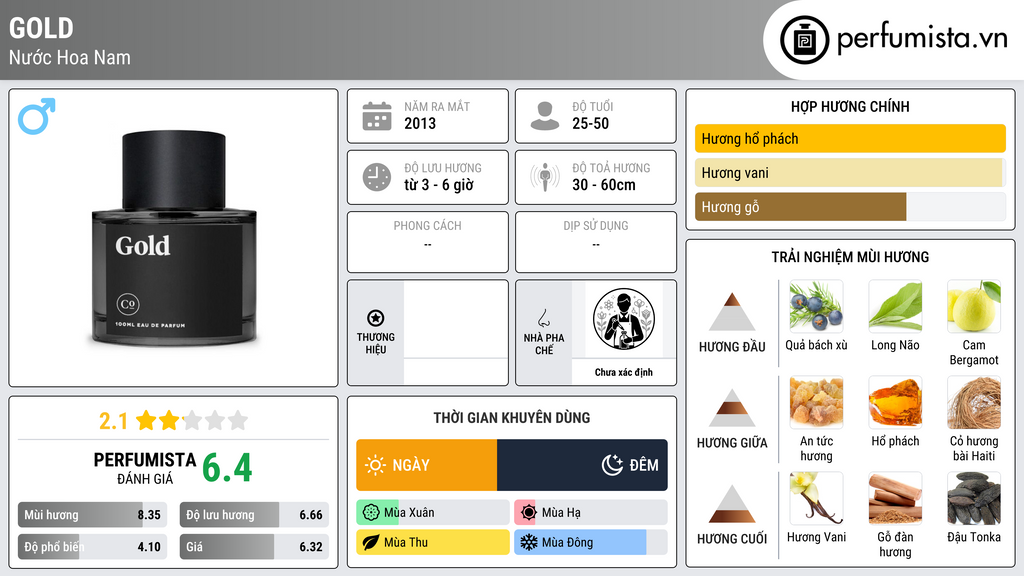Click the Đêm nighttime segment
Screen dimensions: 1024x576
pos(583,465)
